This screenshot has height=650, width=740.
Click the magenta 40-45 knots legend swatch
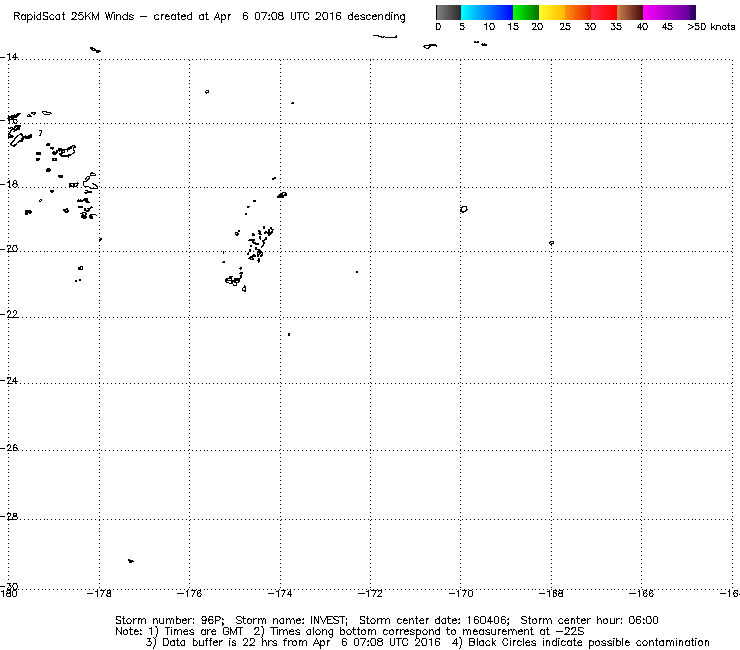tap(656, 12)
